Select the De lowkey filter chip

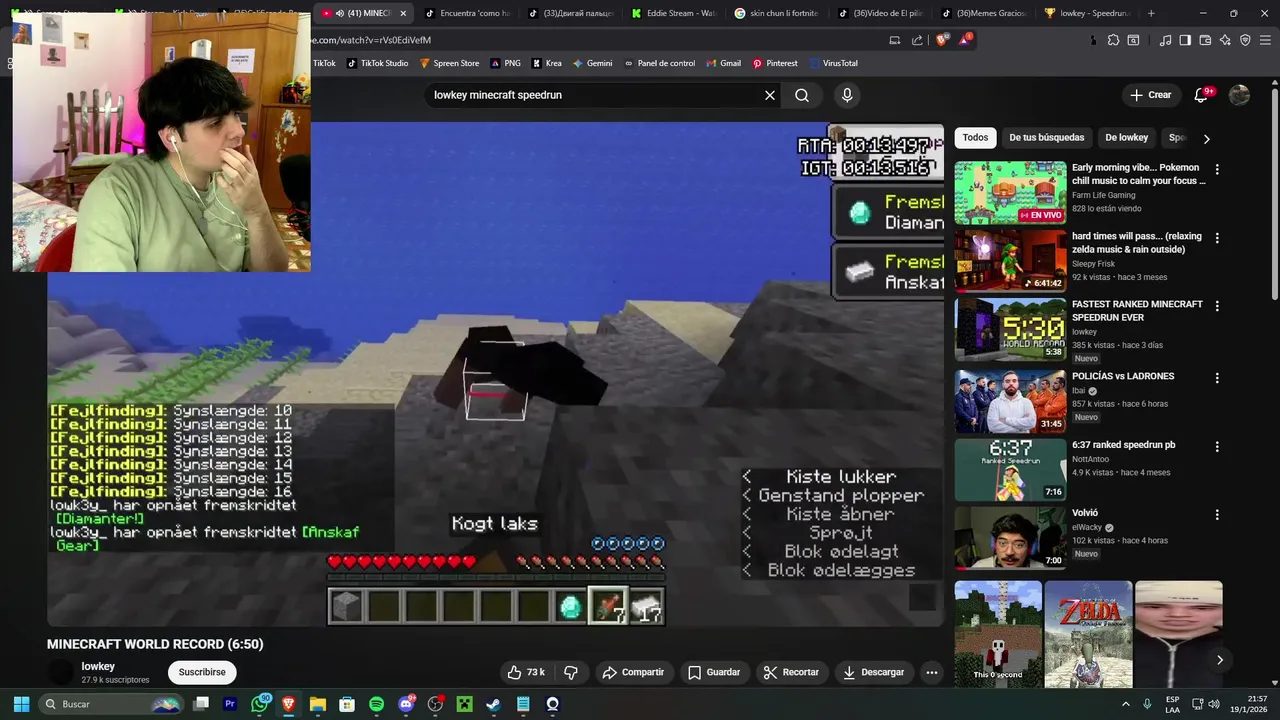(1126, 137)
